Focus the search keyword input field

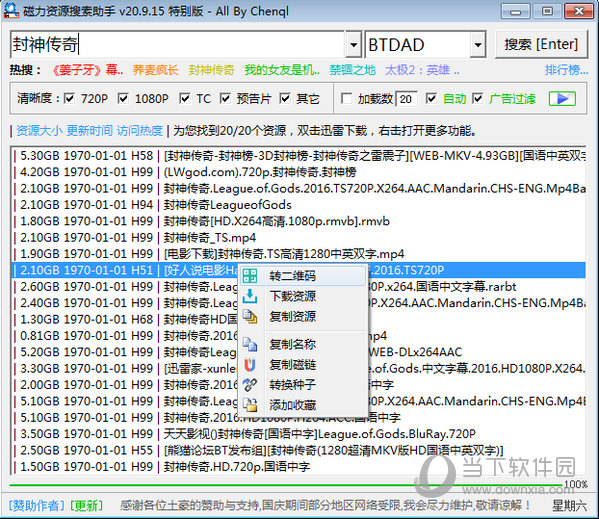[178, 45]
